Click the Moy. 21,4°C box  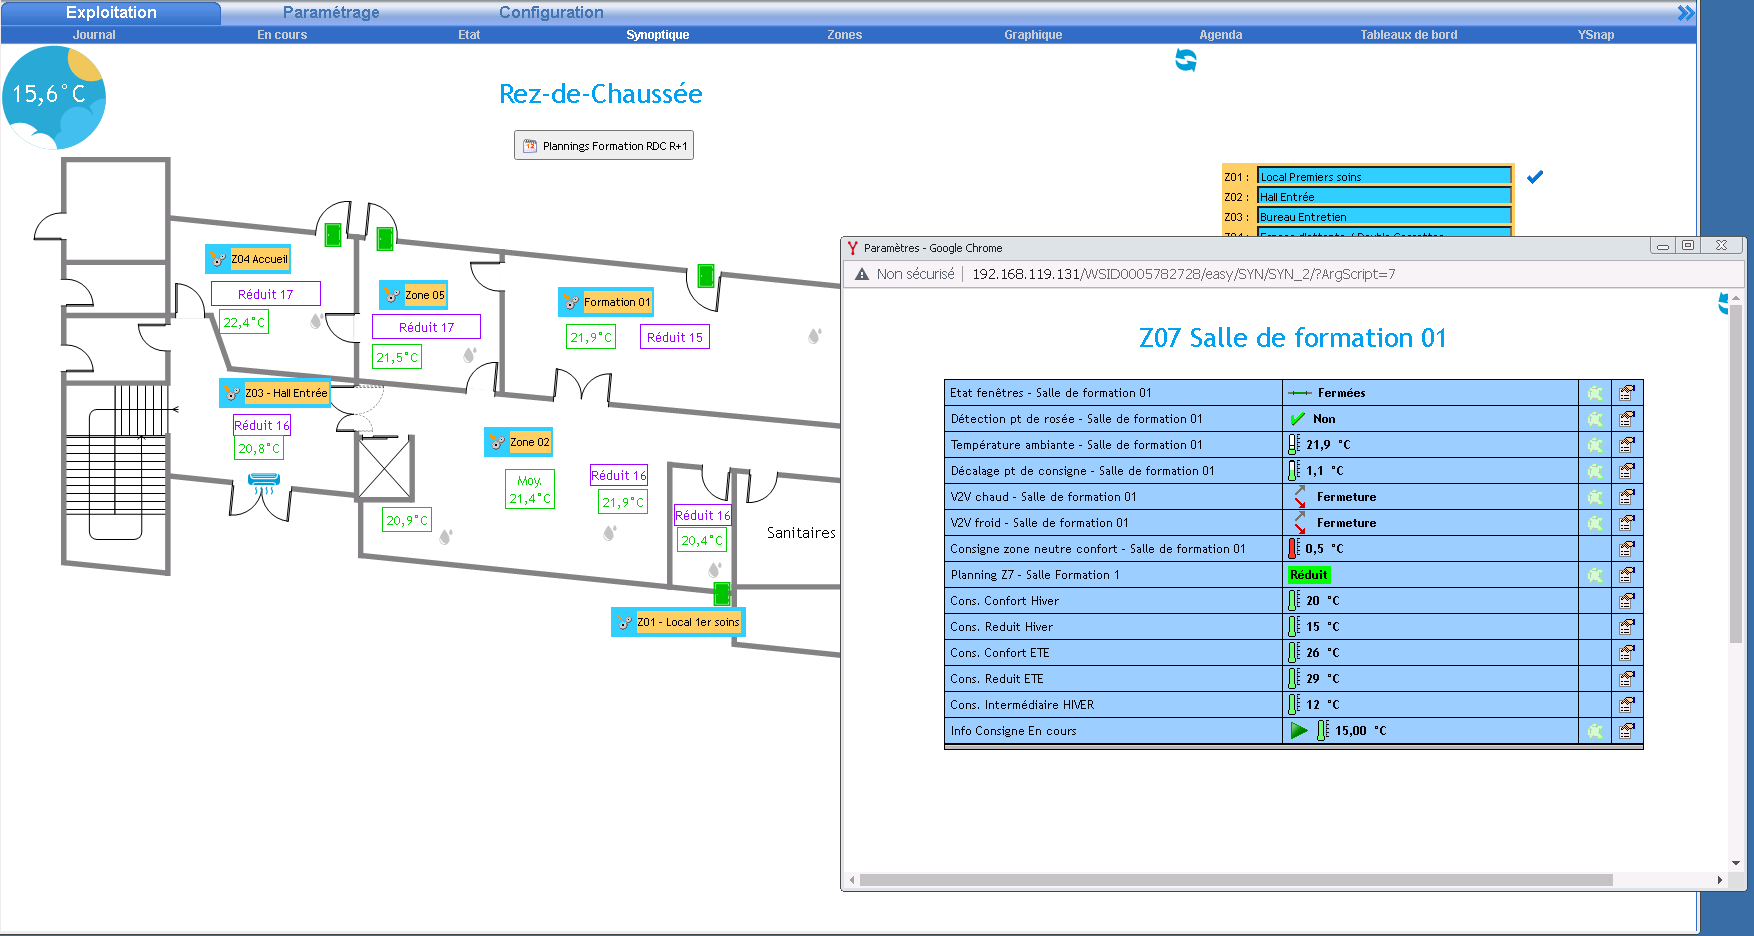click(x=530, y=490)
